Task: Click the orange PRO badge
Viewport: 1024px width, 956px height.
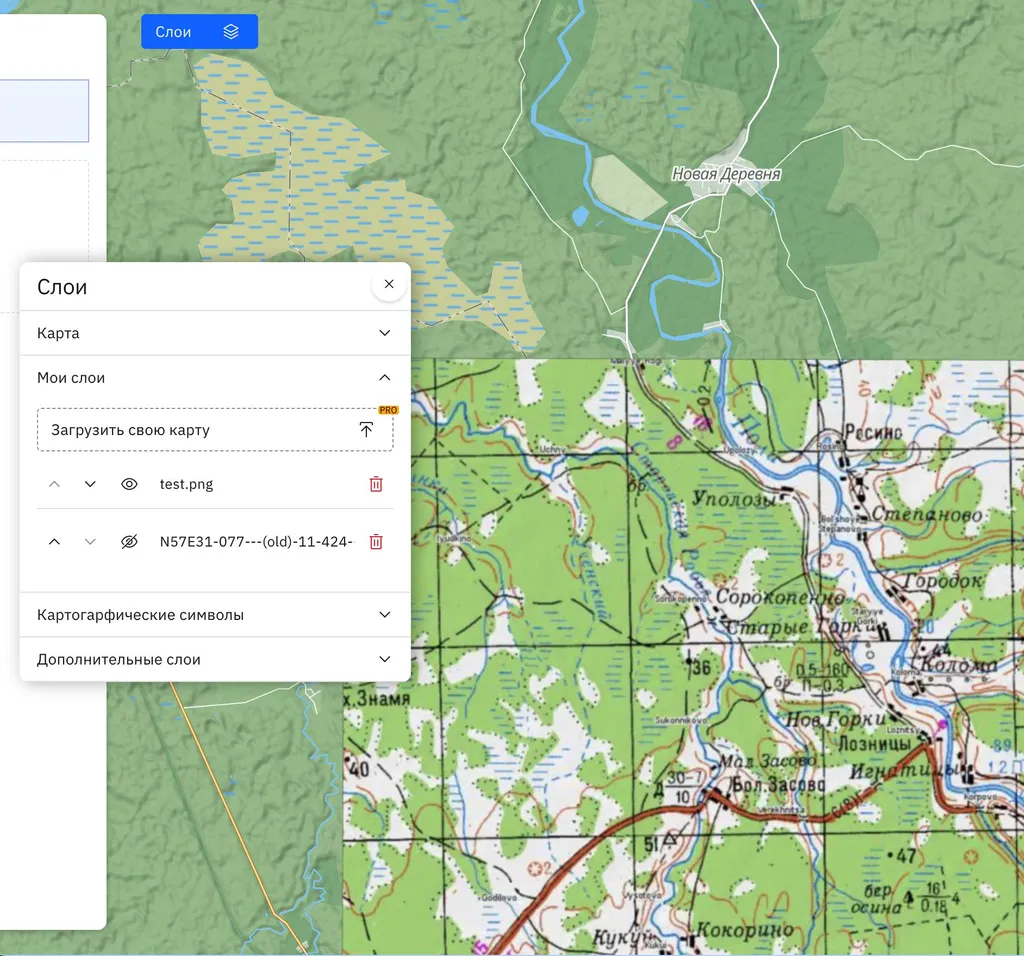Action: tap(388, 410)
